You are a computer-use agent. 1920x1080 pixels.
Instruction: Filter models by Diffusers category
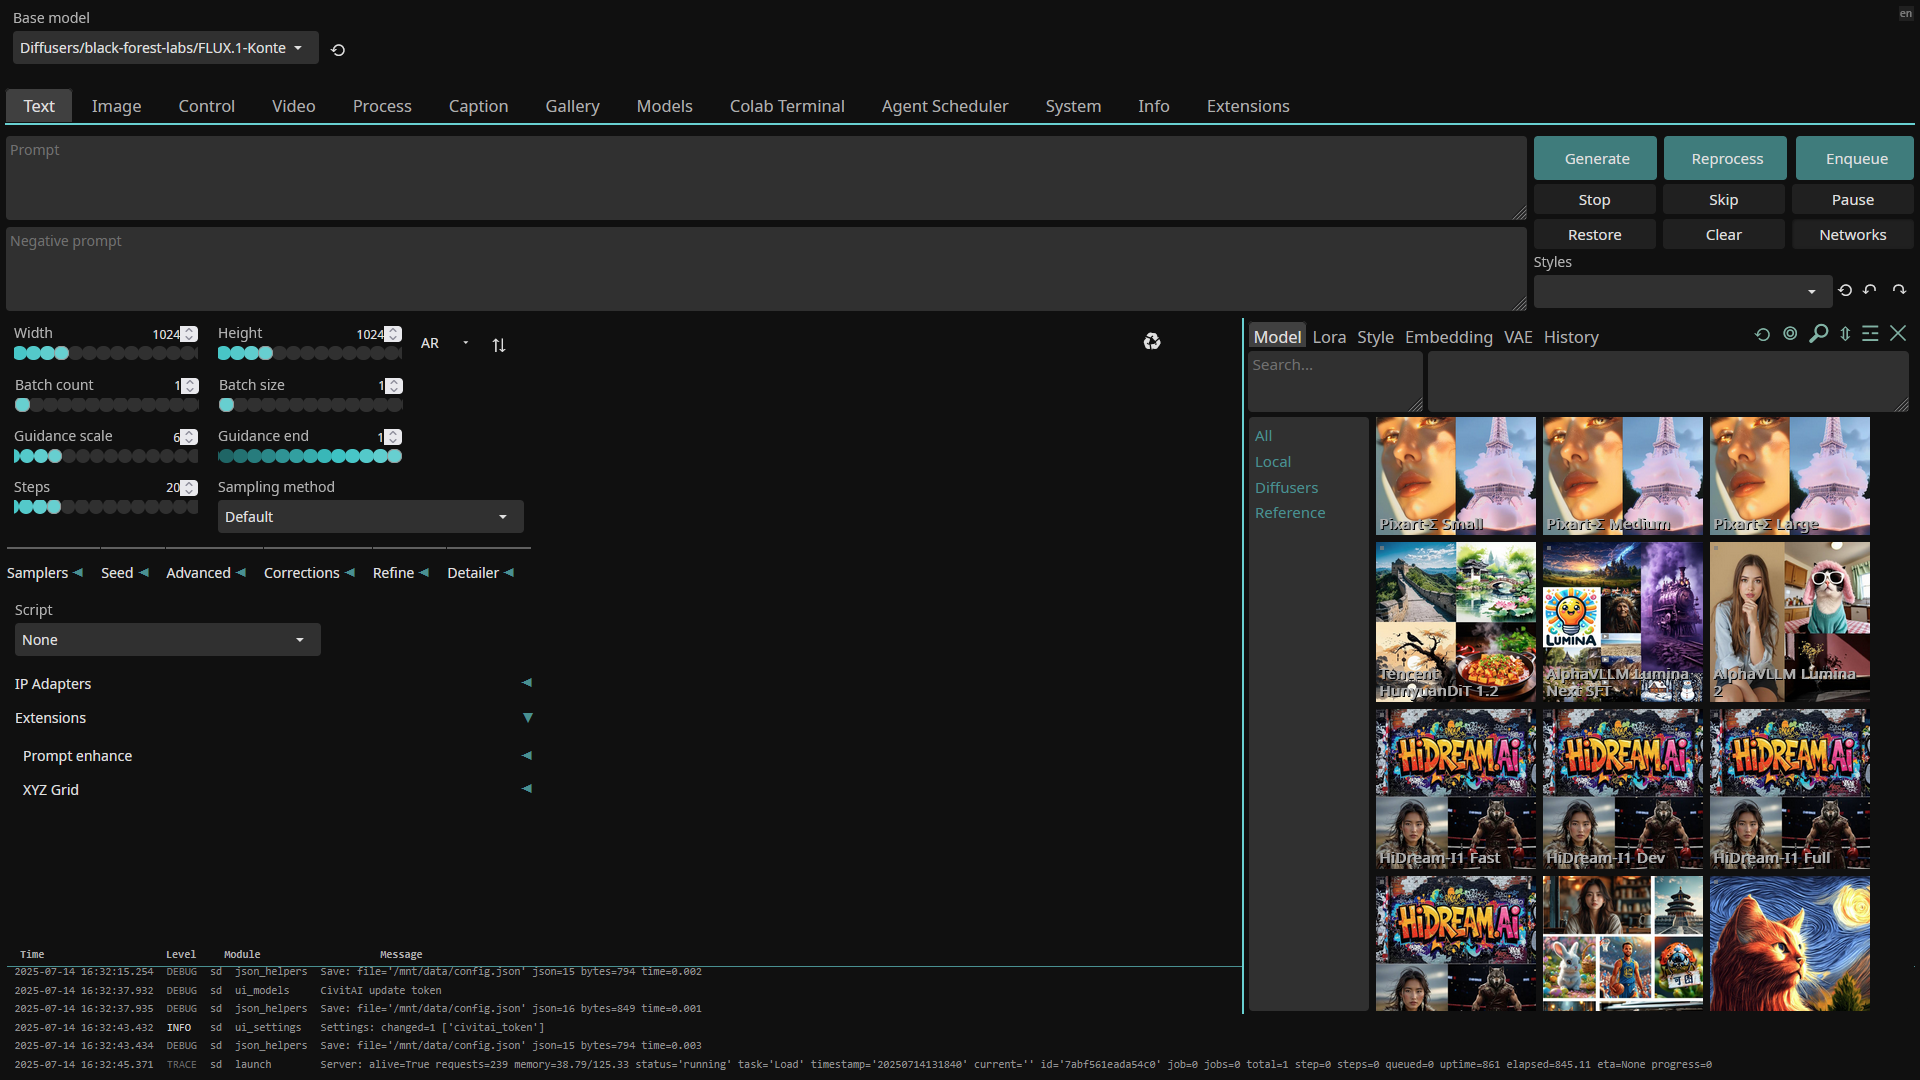1286,488
